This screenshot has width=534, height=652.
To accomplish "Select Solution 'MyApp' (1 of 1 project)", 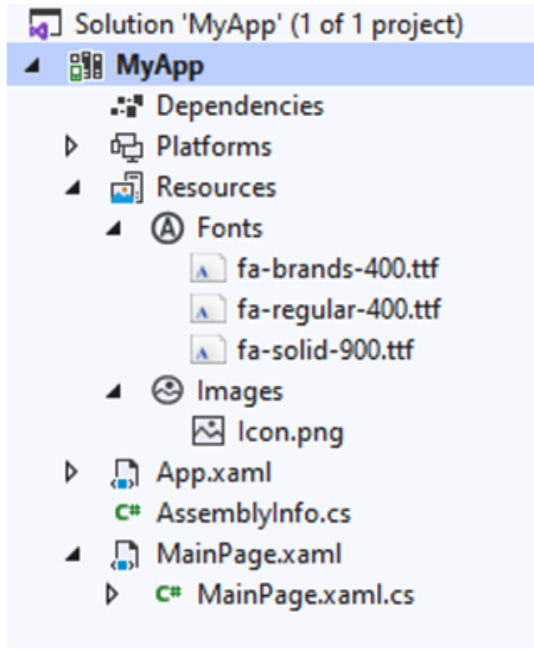I will click(x=269, y=25).
